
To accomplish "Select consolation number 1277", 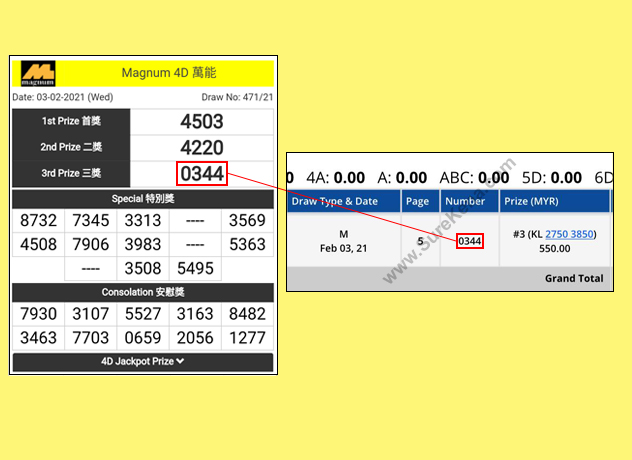I will (x=247, y=338).
